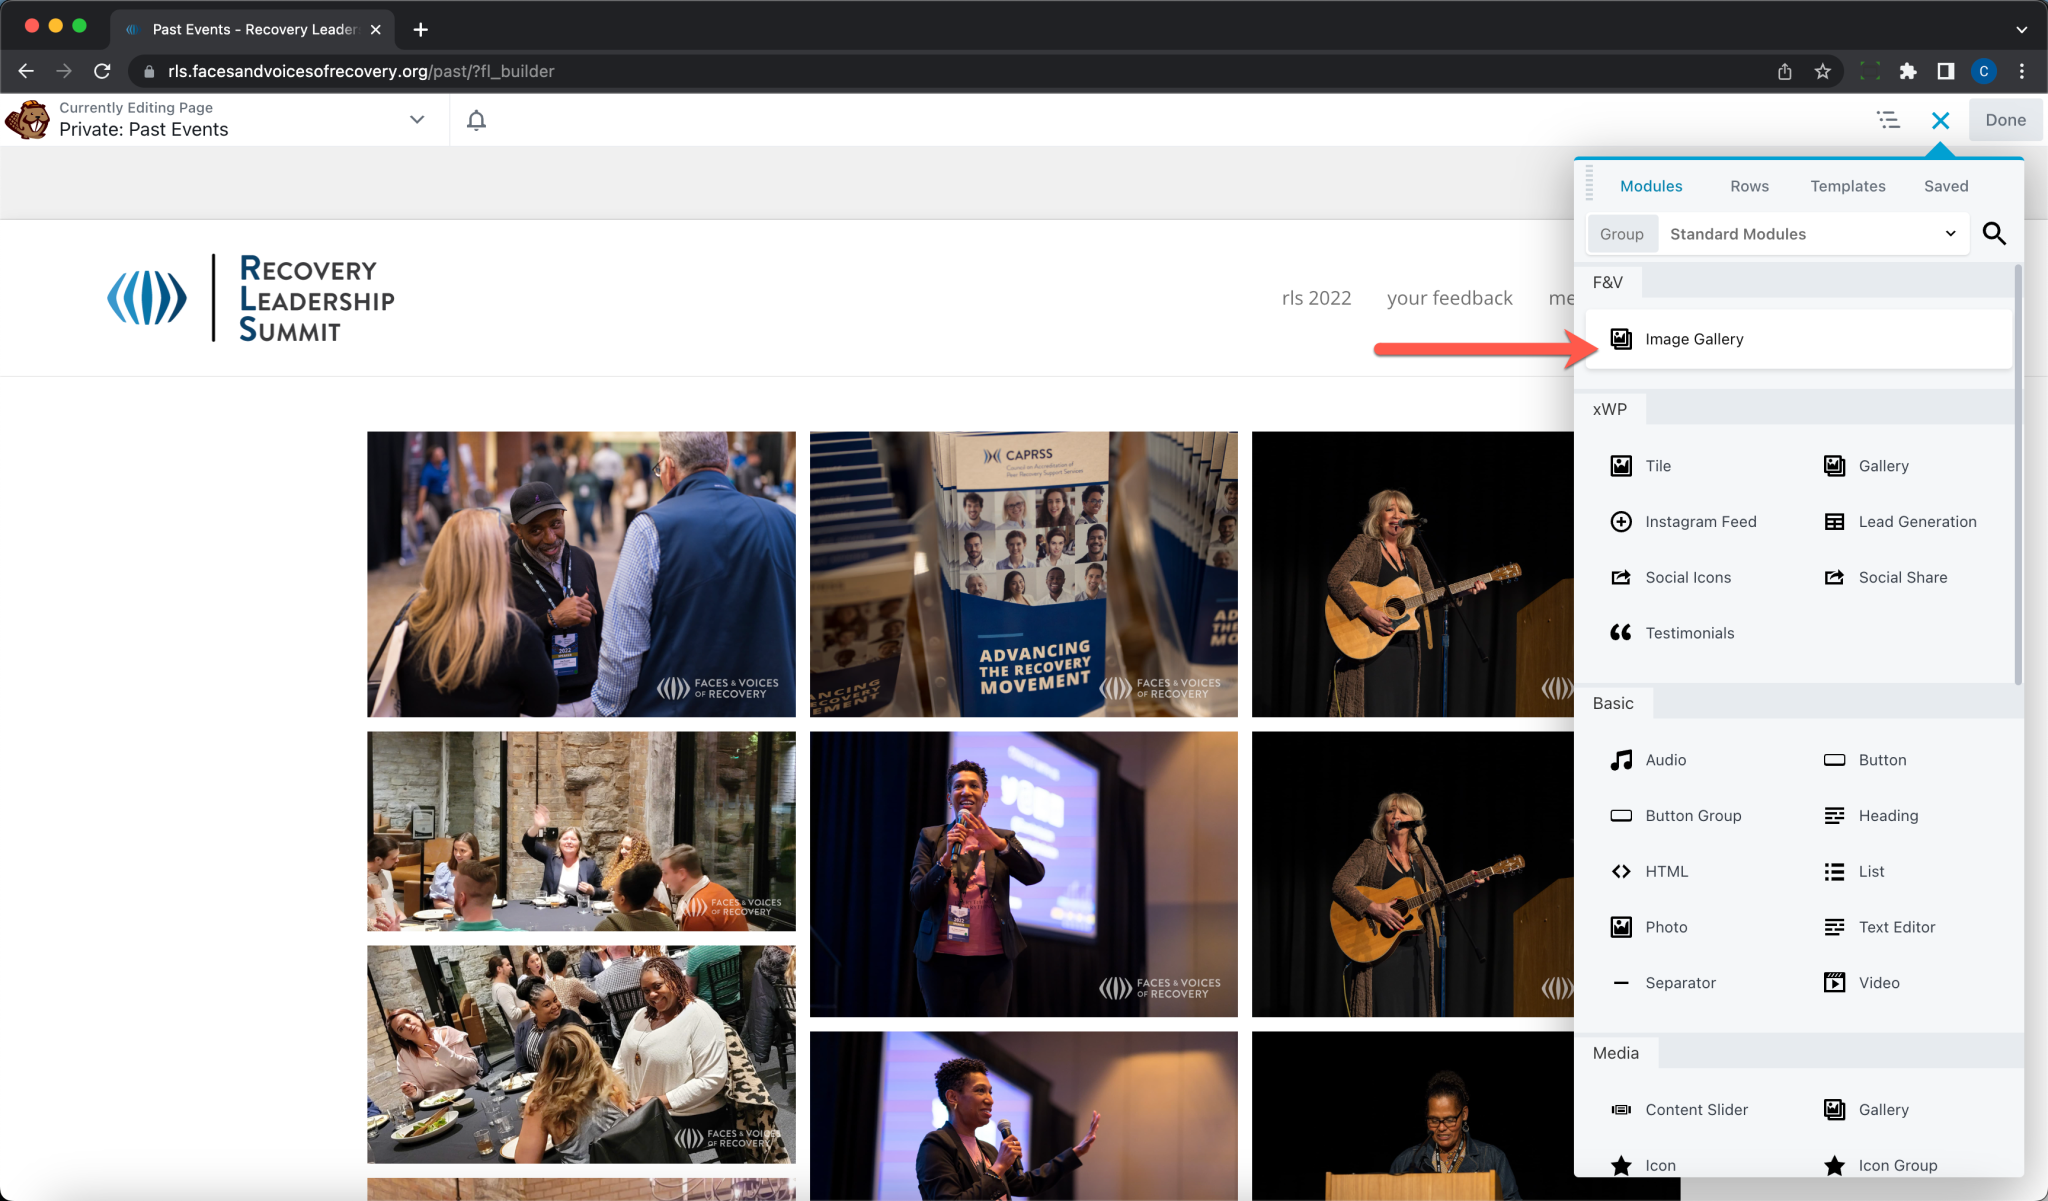2048x1201 pixels.
Task: Switch to the Templates tab
Action: click(x=1847, y=186)
